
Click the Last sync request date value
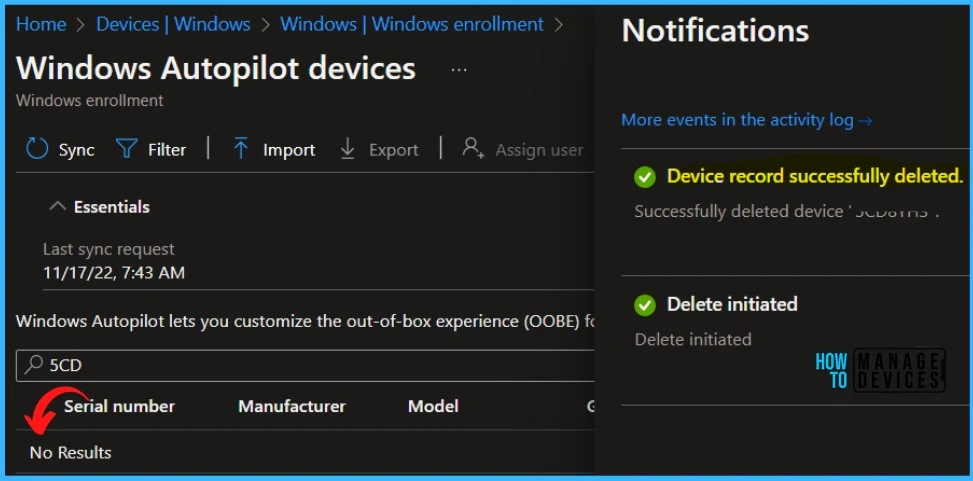click(x=114, y=272)
